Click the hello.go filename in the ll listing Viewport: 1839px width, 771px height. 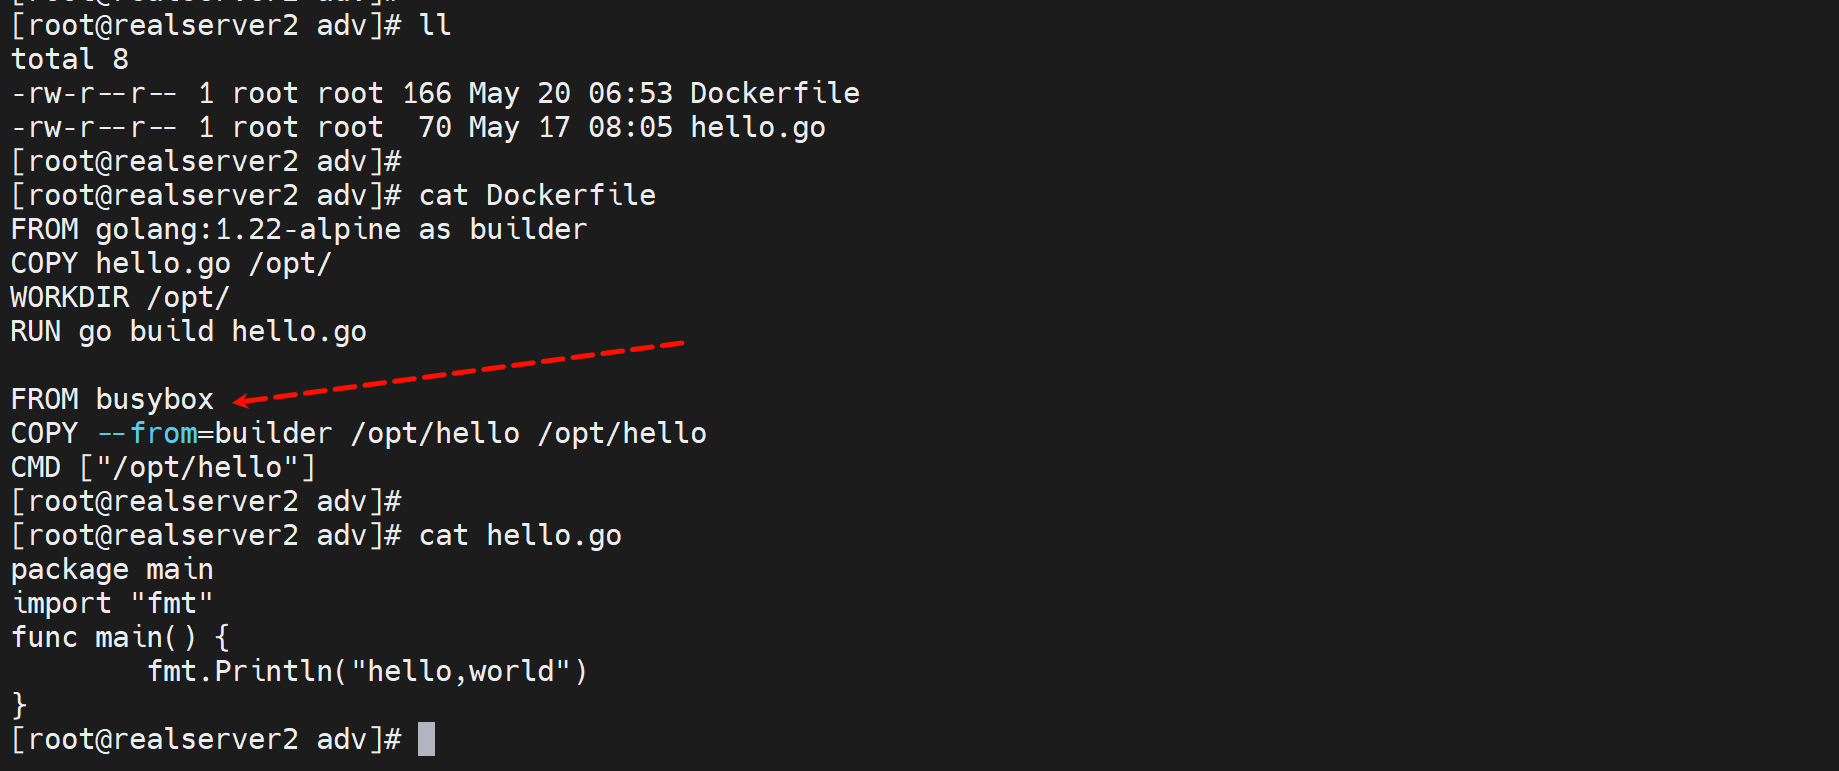757,128
